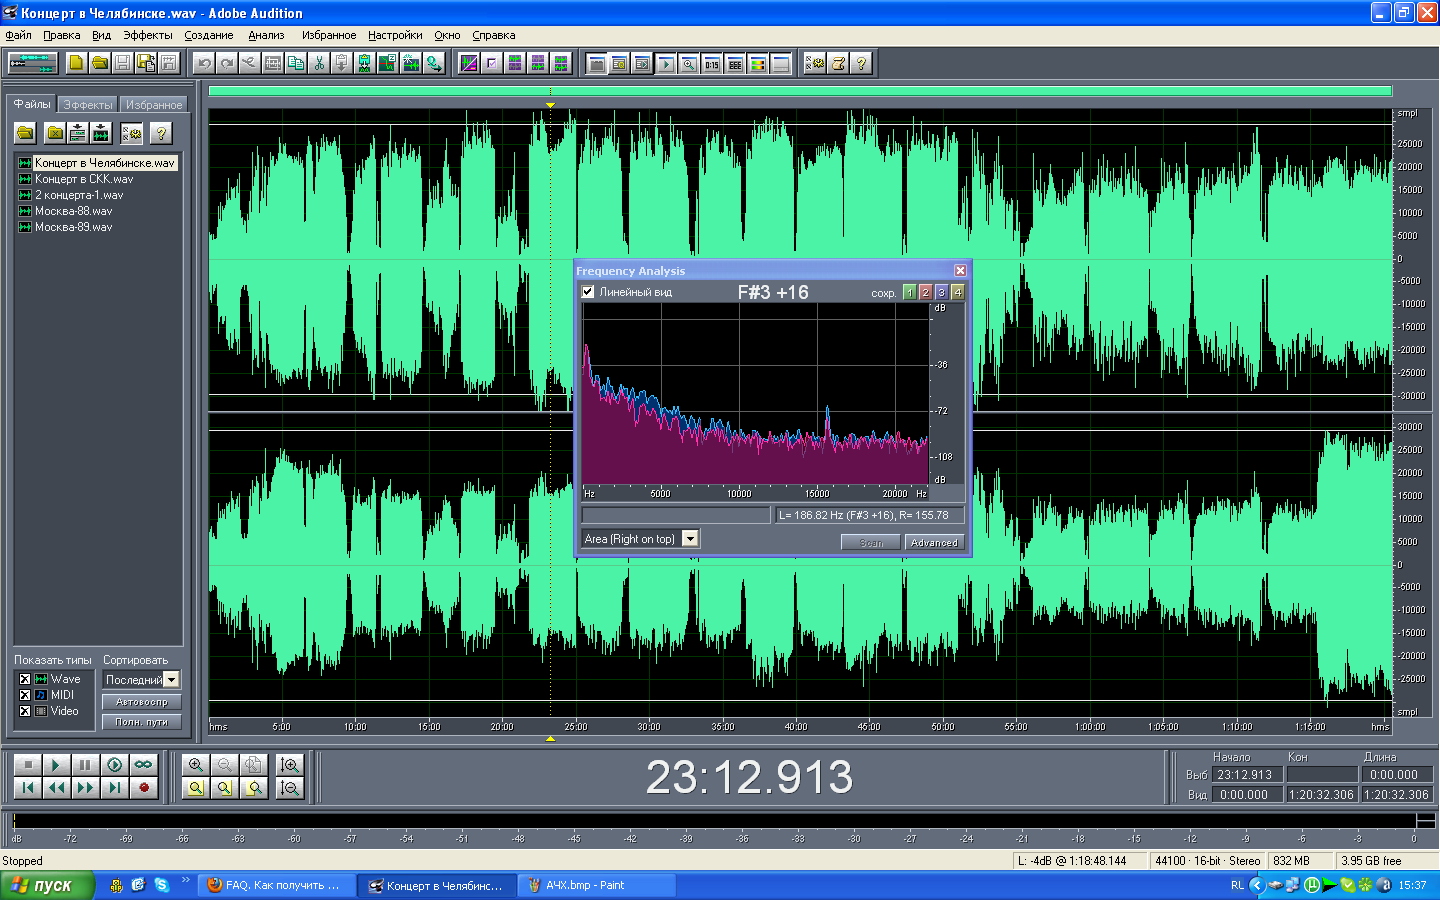This screenshot has height=900, width=1440.
Task: Switch to the Избранное panel tab
Action: pos(154,105)
